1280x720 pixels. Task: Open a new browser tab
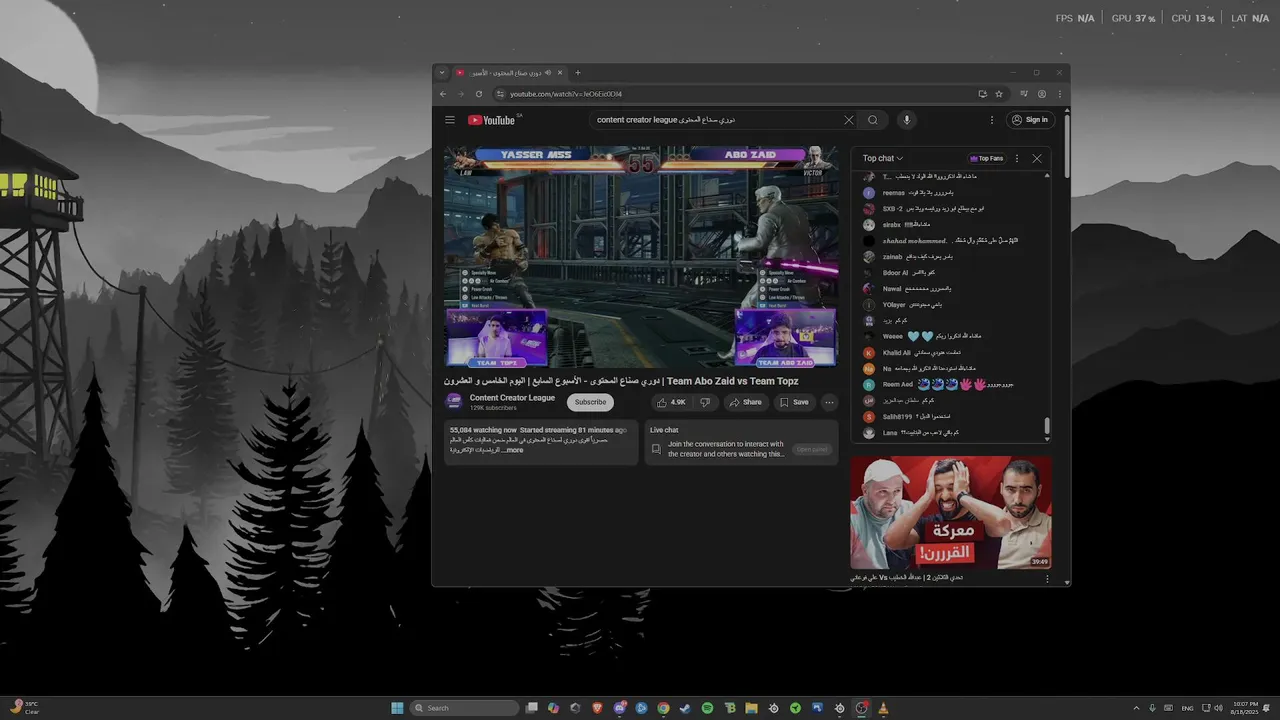[x=578, y=73]
